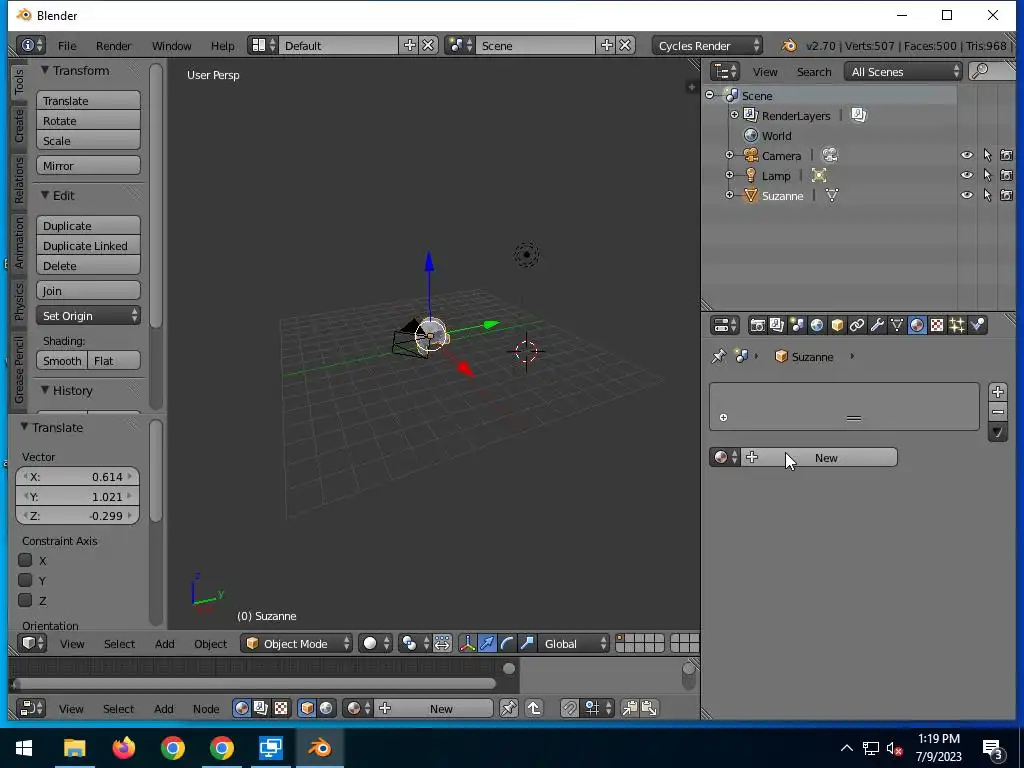Hide Suzanne via its eye icon

coord(967,195)
